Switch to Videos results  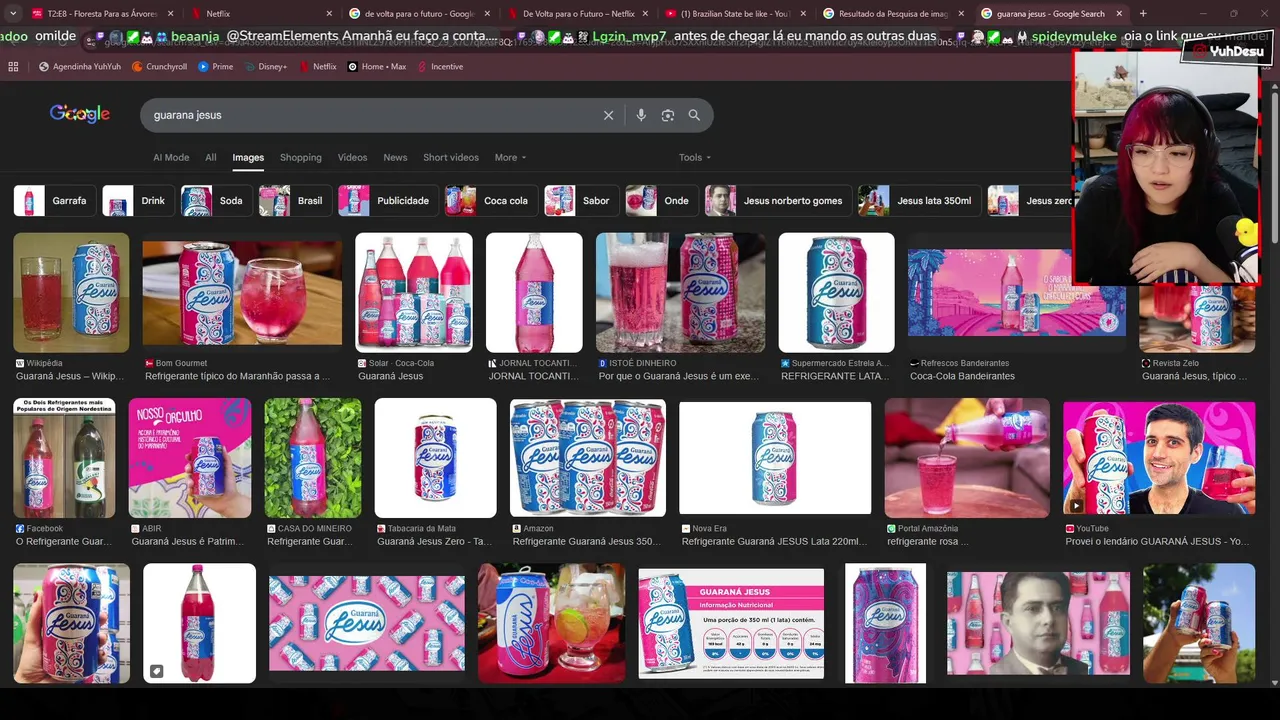352,158
